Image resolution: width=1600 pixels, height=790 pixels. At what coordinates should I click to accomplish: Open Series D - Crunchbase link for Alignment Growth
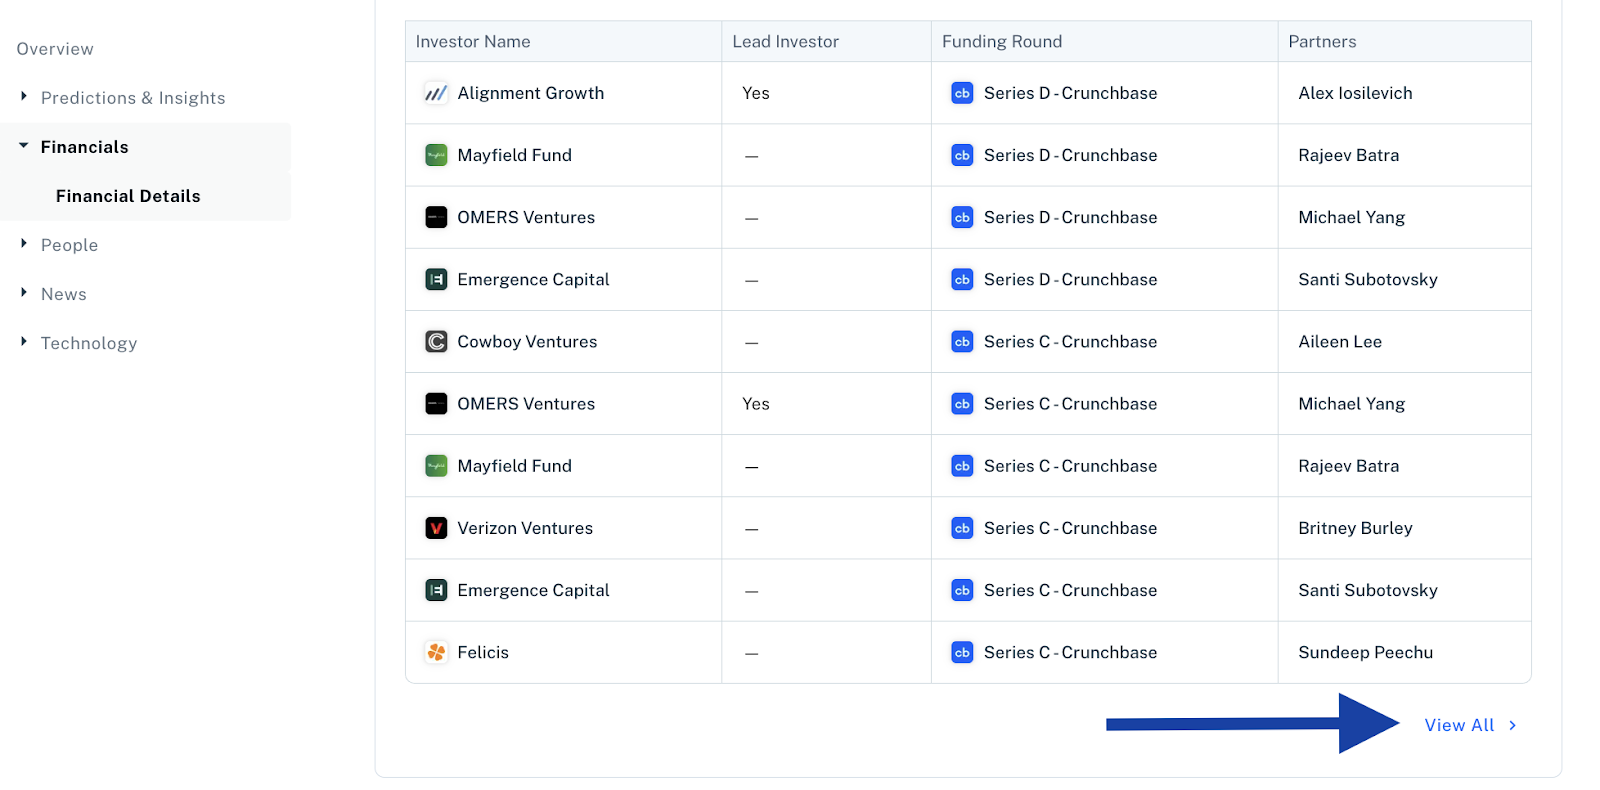click(1070, 93)
